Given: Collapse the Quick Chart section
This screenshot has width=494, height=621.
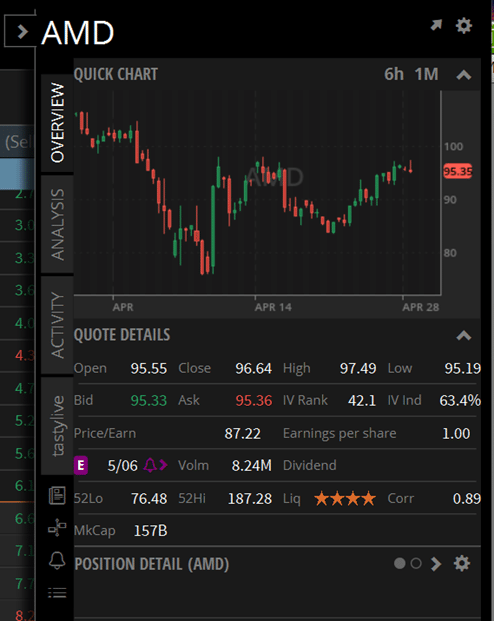Looking at the screenshot, I should (x=464, y=75).
